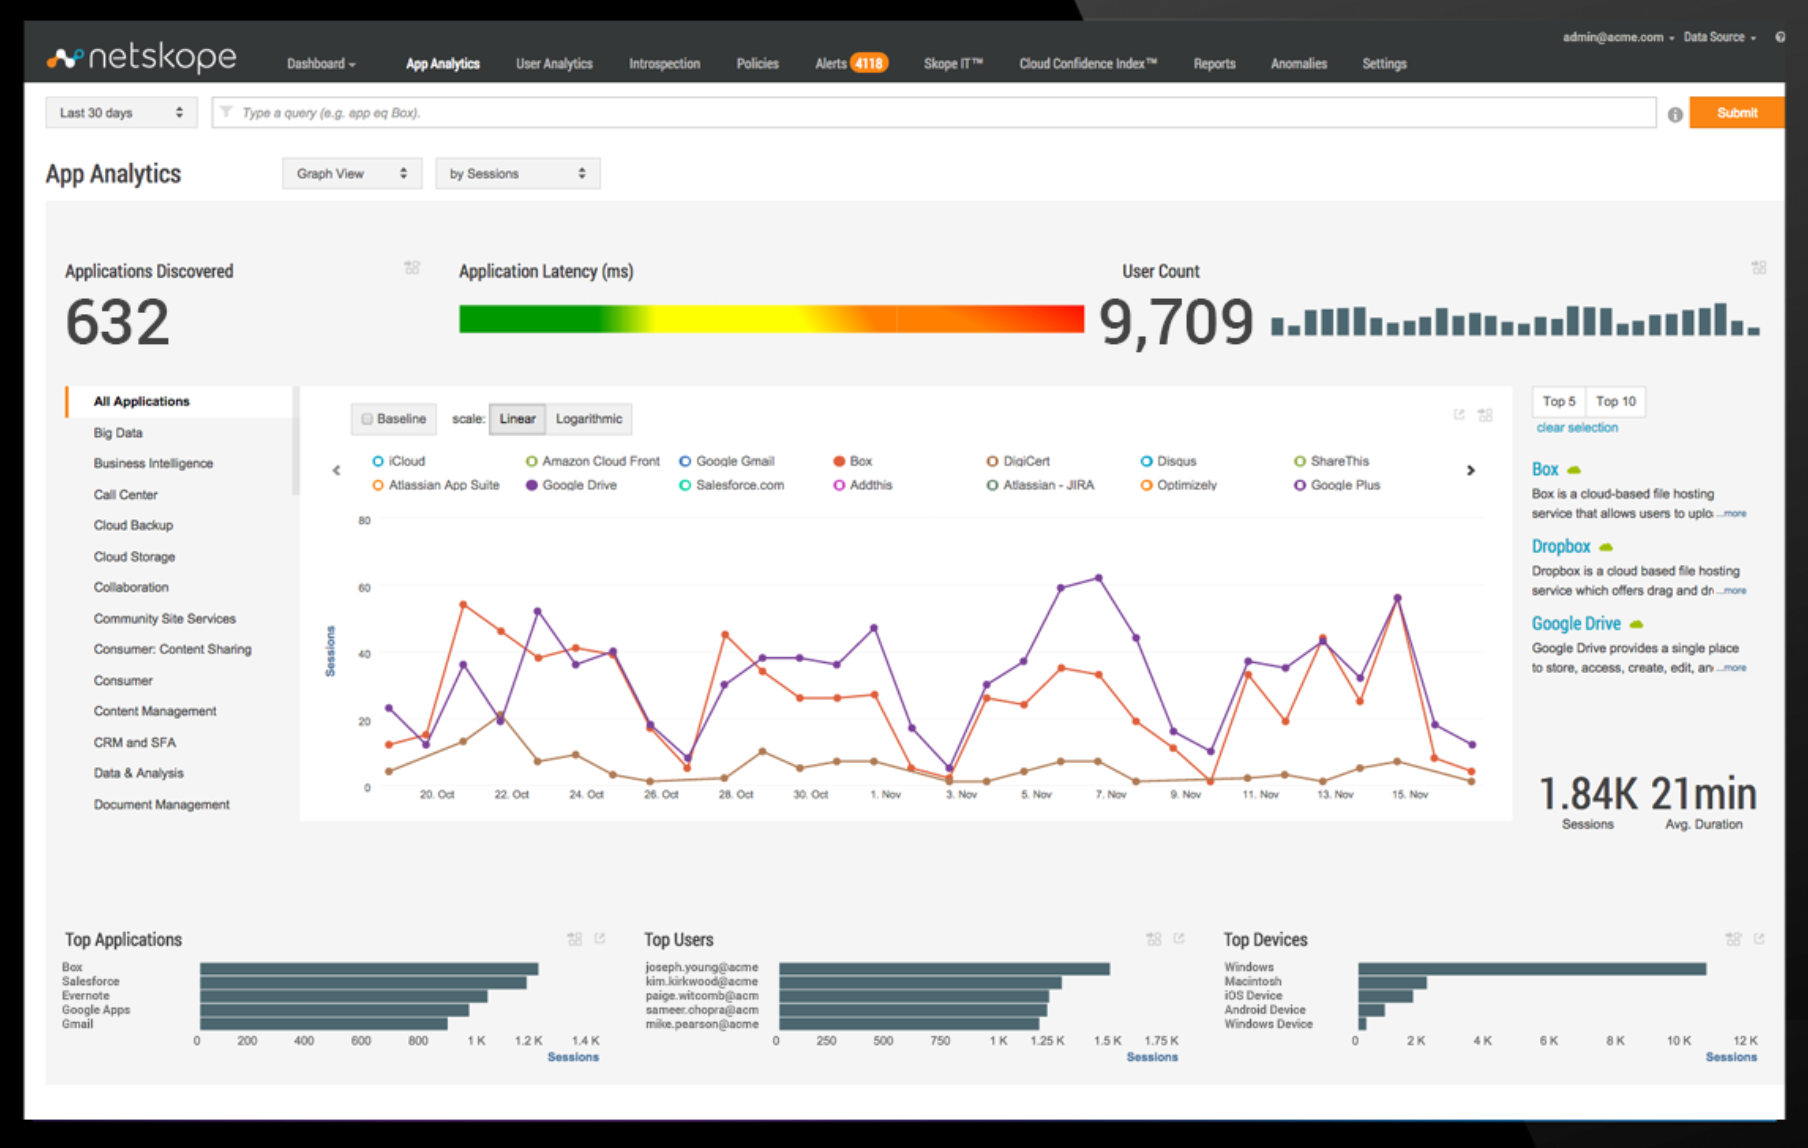Toggle Amazon Cloud Front series in legend
Screen dimensions: 1808x1148
pos(592,461)
